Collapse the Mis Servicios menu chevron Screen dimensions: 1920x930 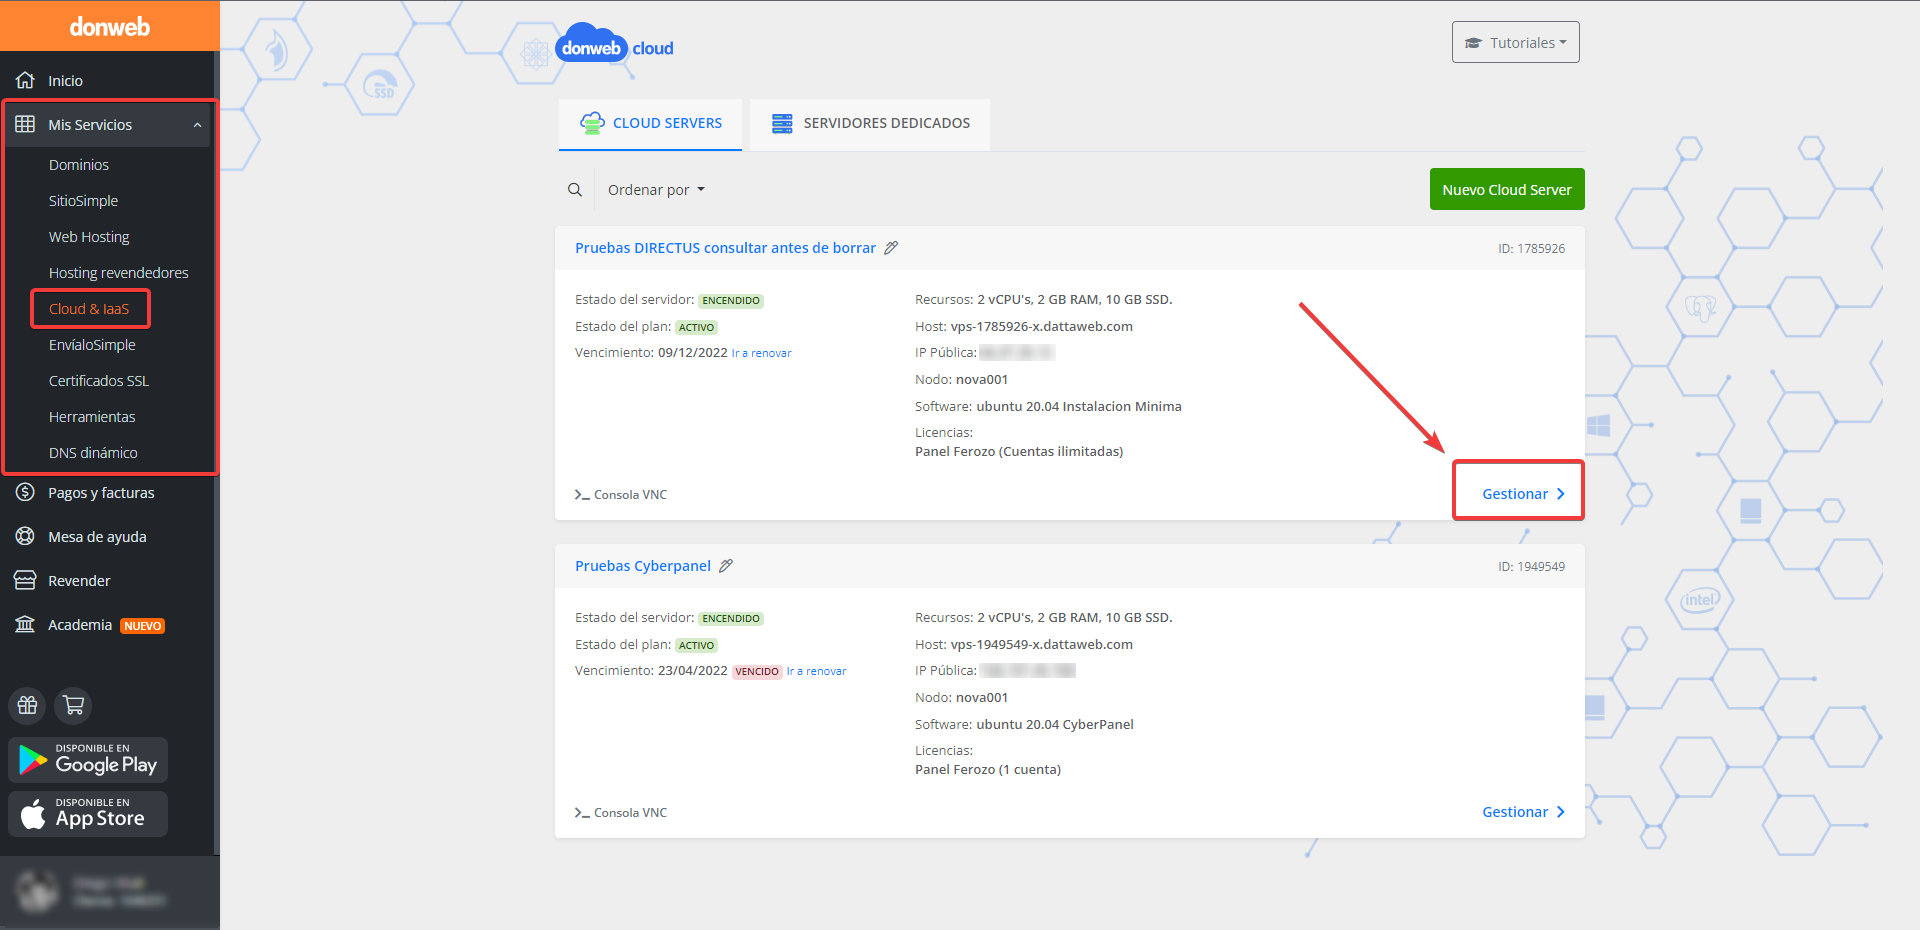197,125
